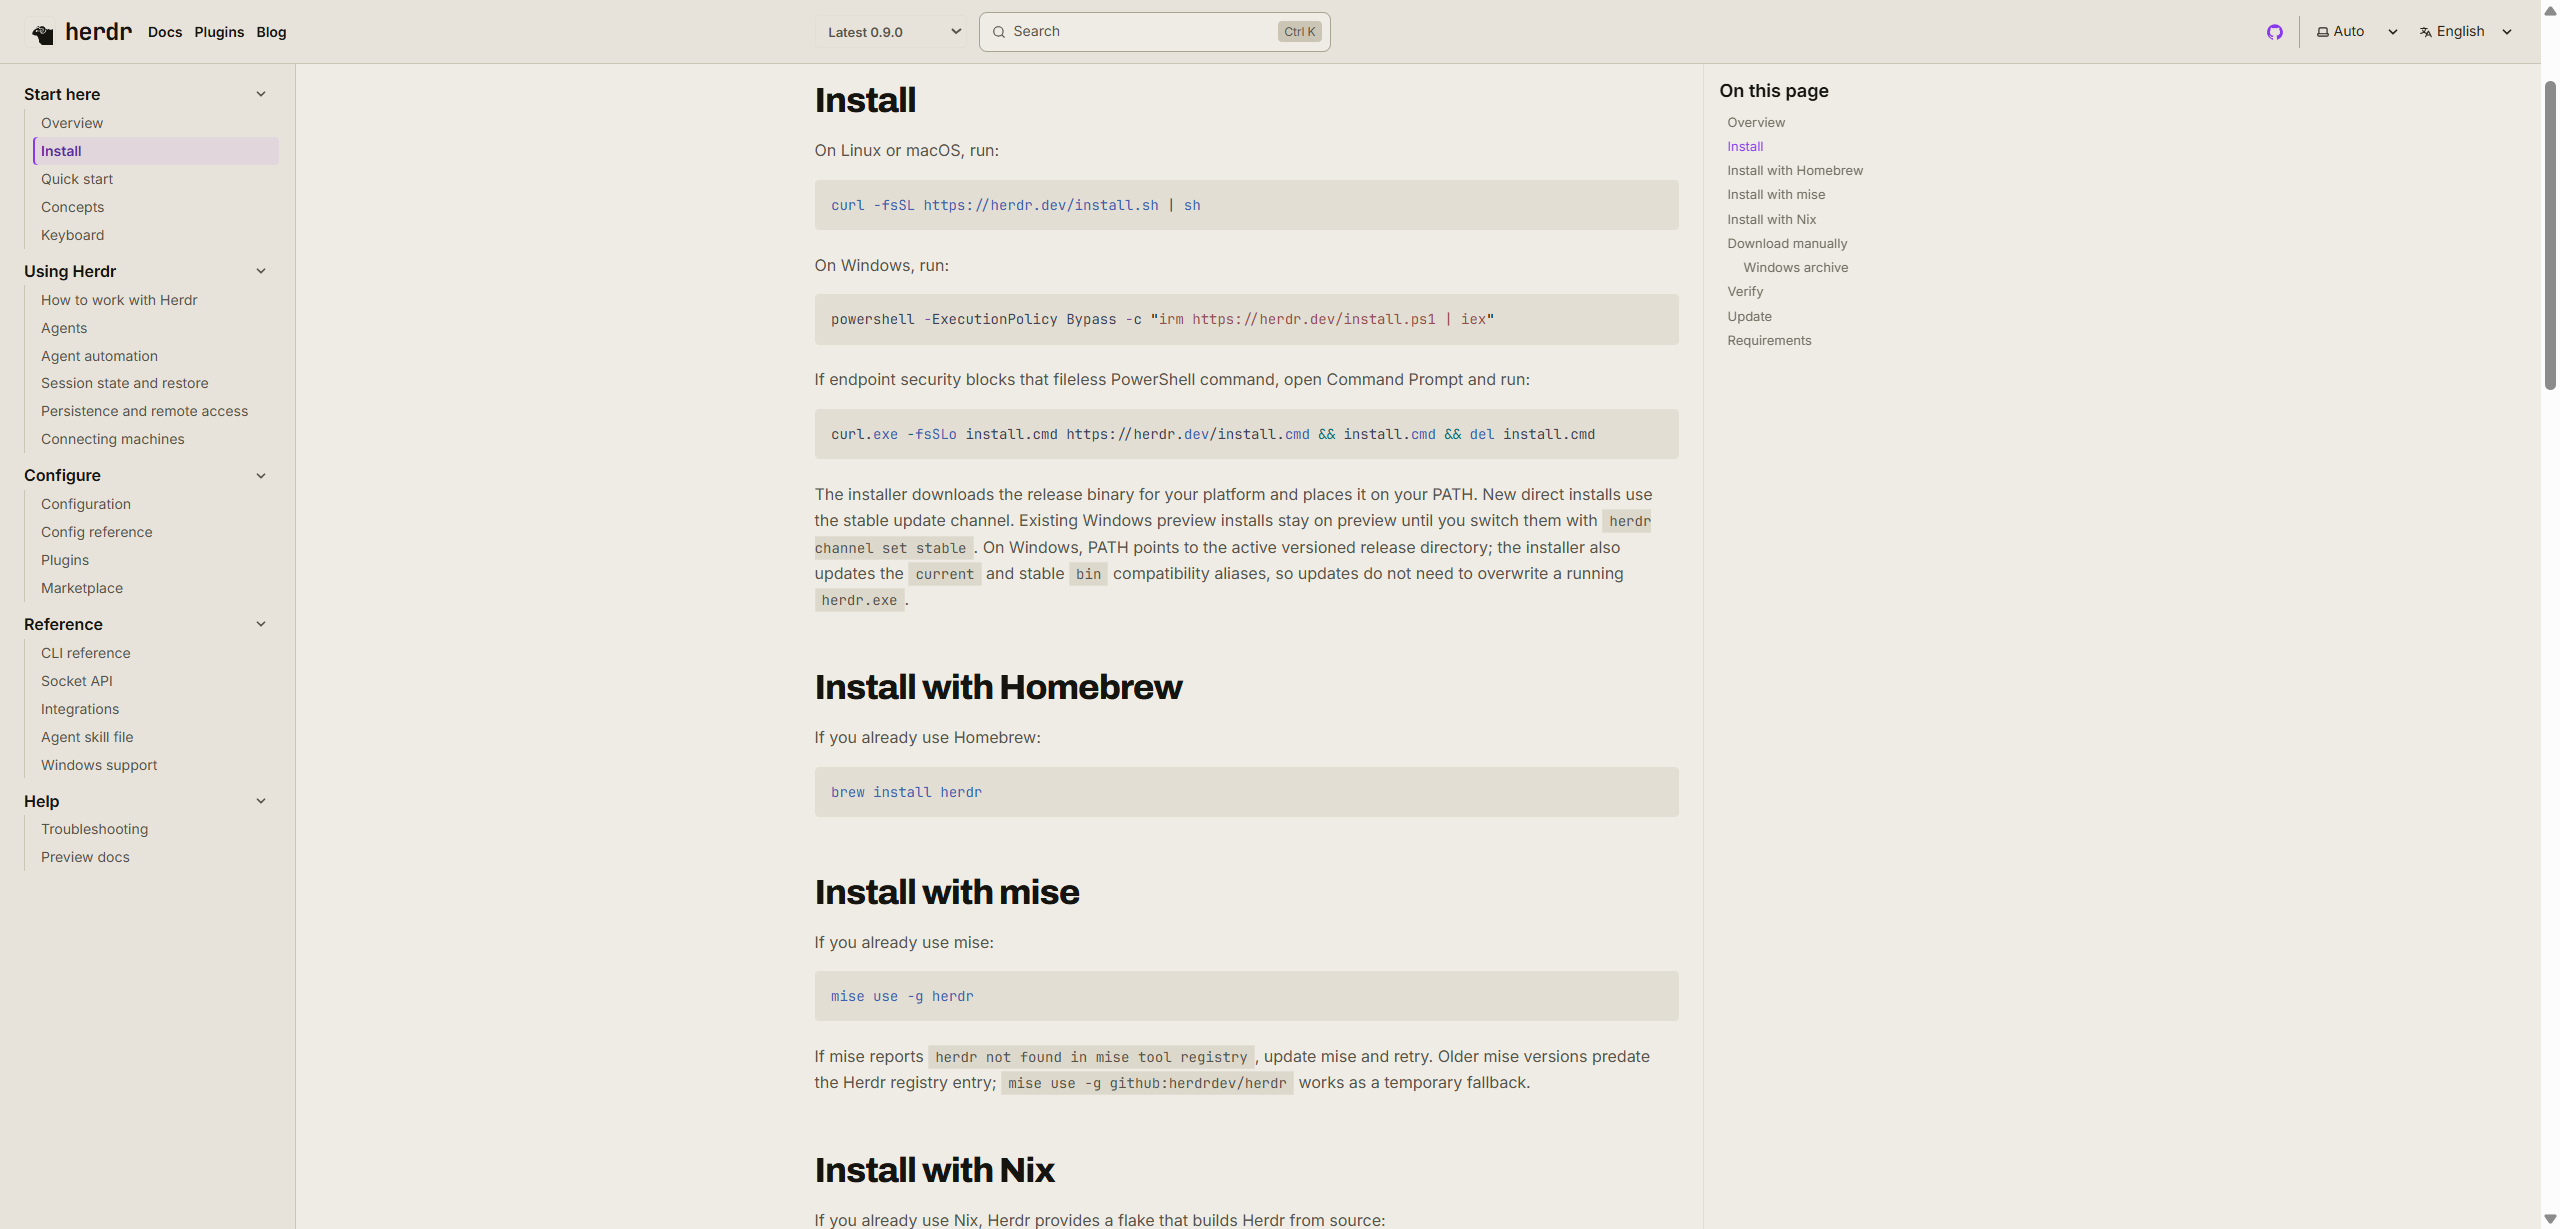Jump to Overview in On this page
Viewport: 2560px width, 1229px height.
[1756, 122]
